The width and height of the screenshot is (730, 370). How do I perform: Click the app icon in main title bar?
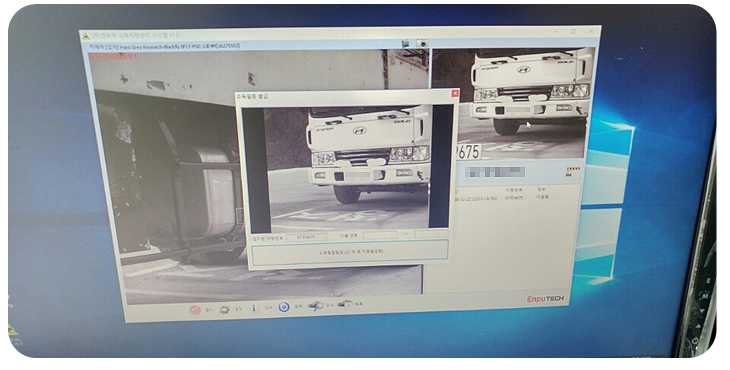[86, 36]
